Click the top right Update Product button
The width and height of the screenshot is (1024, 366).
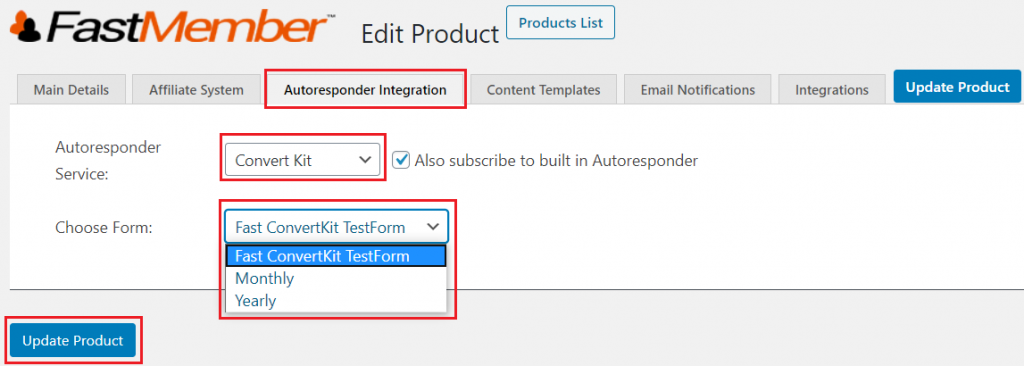[x=957, y=87]
